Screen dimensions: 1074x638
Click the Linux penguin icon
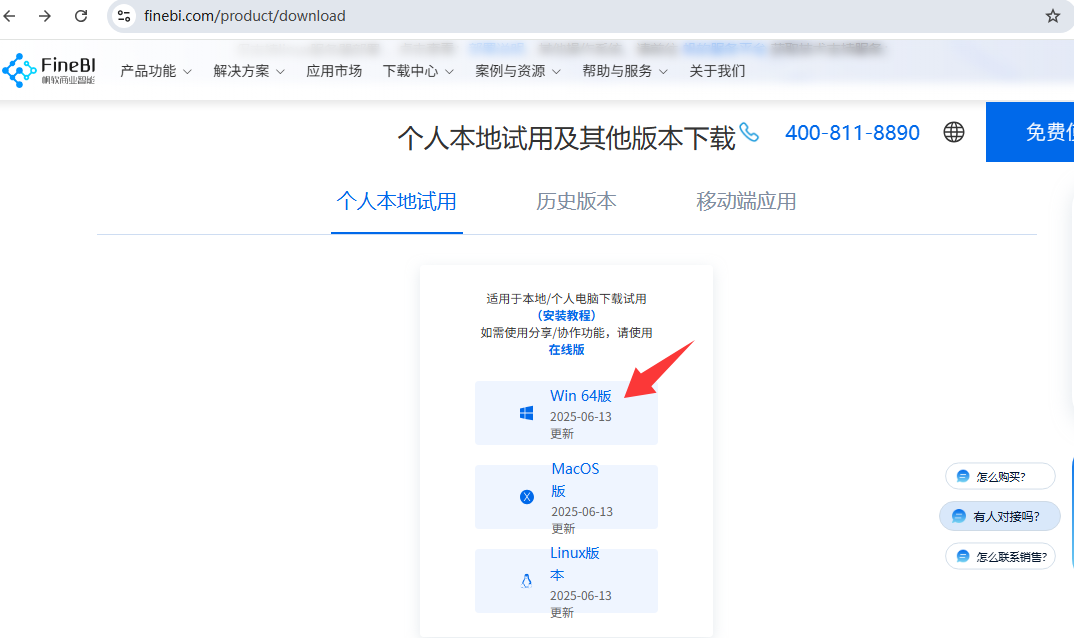click(526, 581)
